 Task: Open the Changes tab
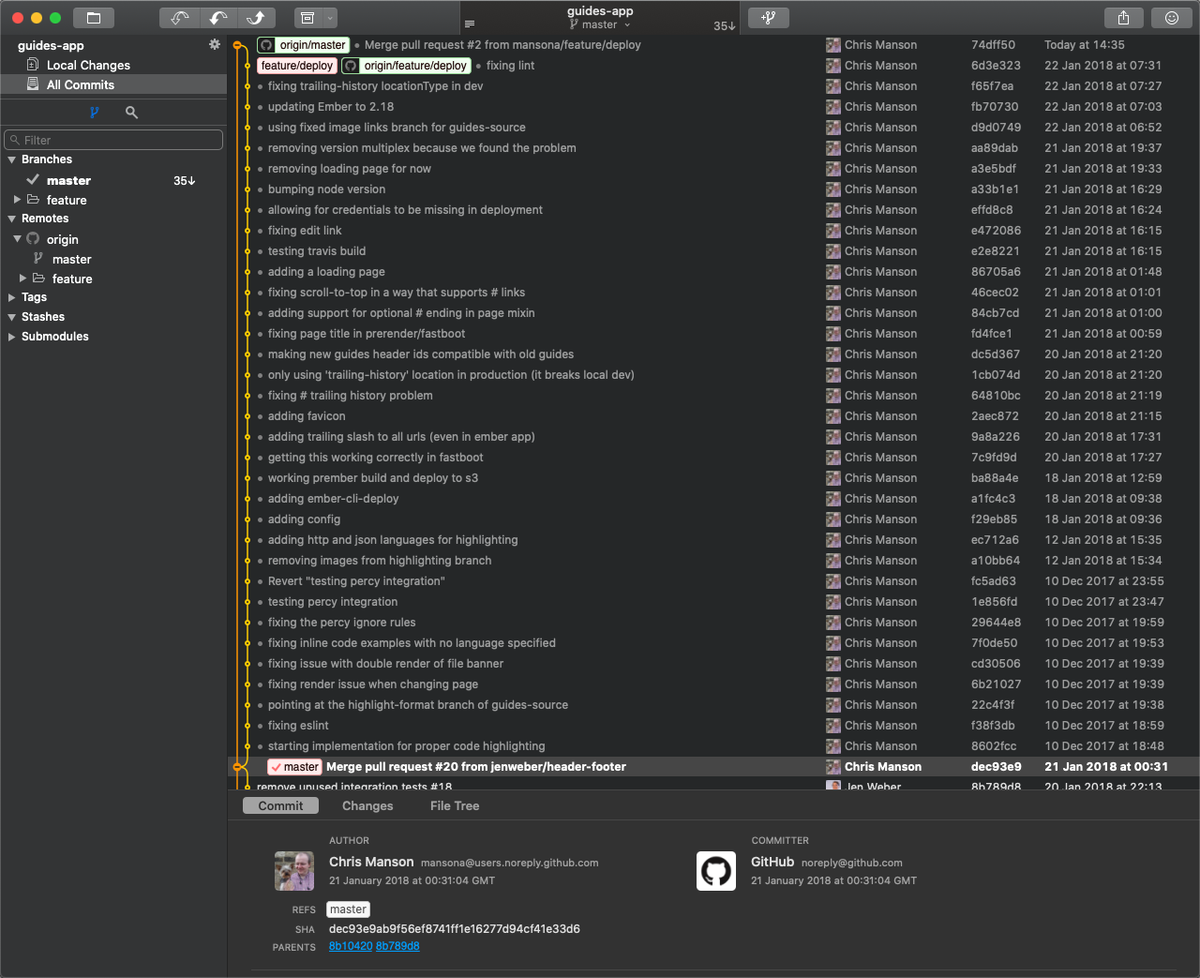tap(367, 806)
